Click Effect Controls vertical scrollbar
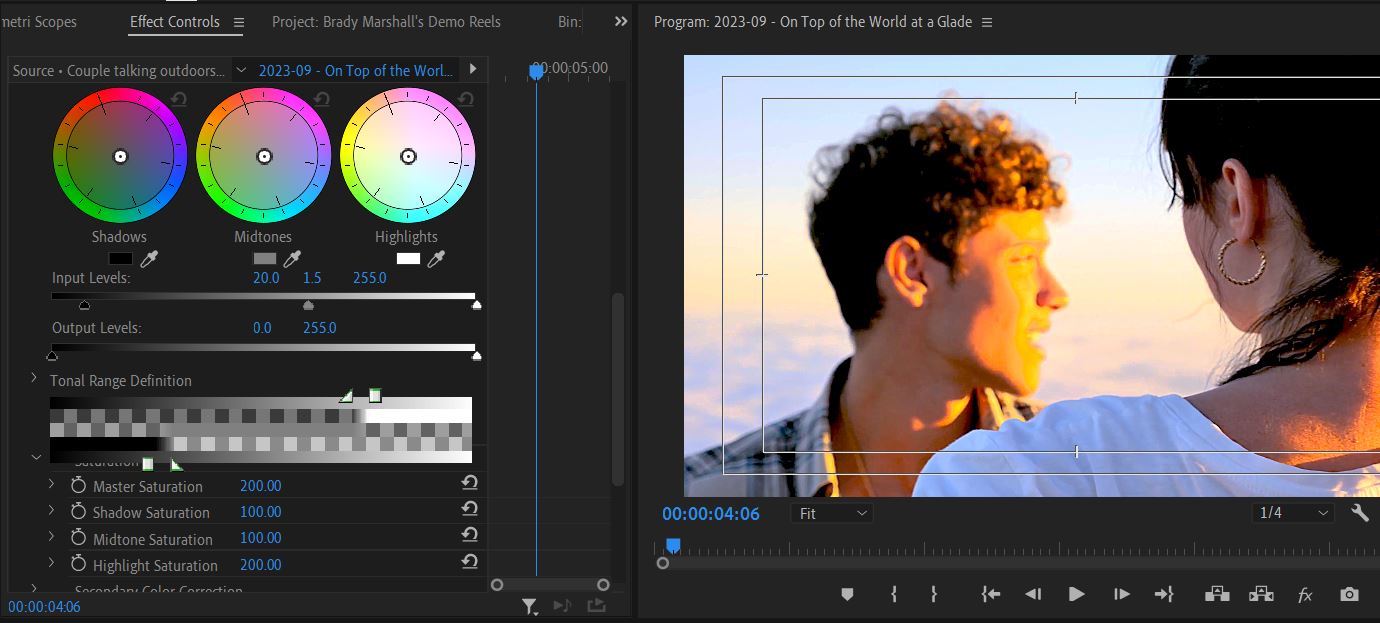Screen dimensions: 1380x623 click(618, 389)
